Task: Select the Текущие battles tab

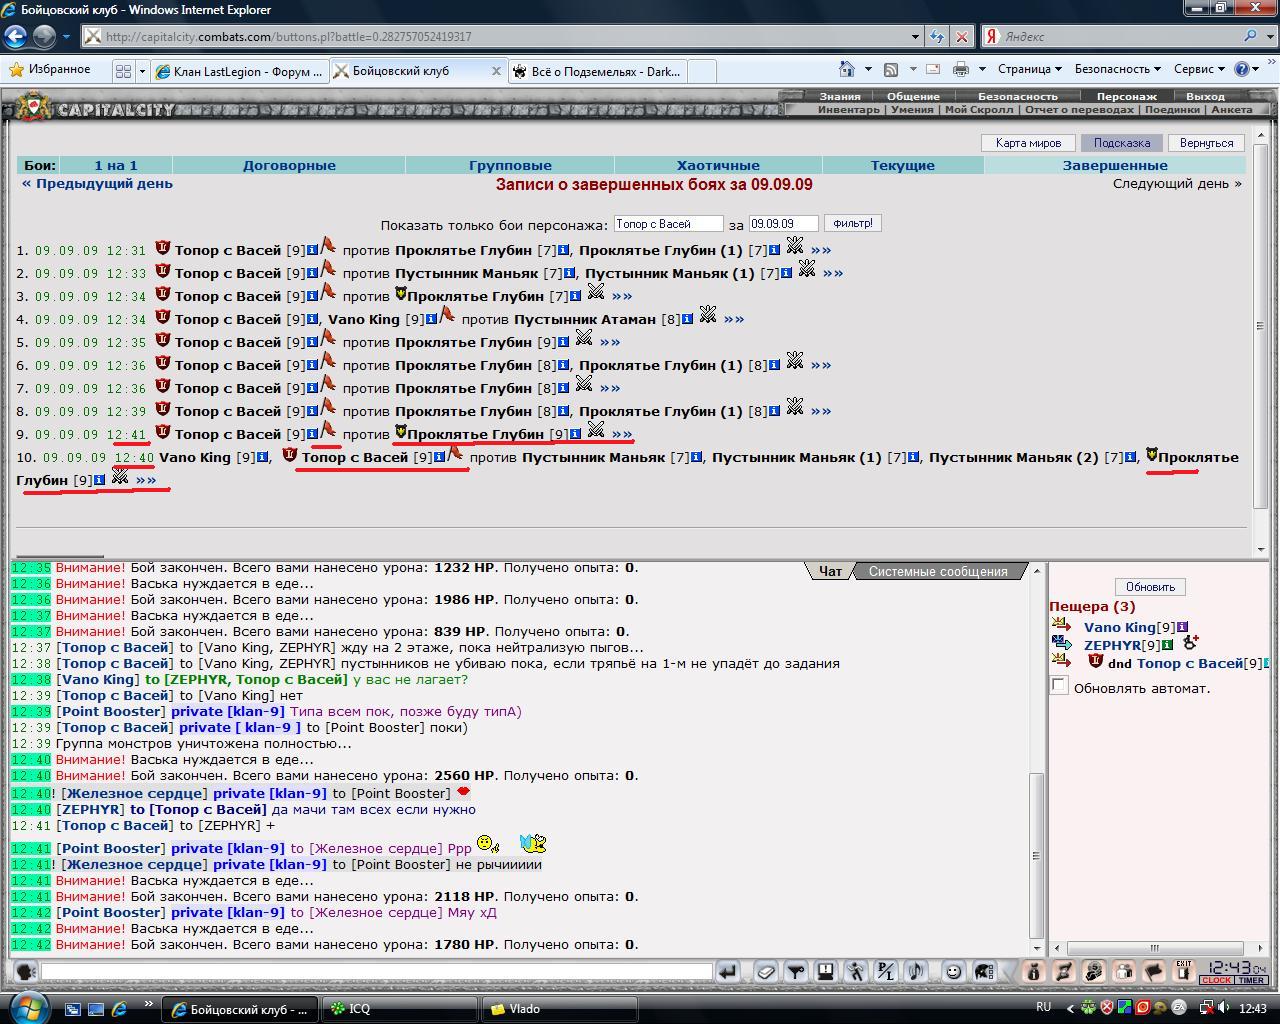Action: 903,165
